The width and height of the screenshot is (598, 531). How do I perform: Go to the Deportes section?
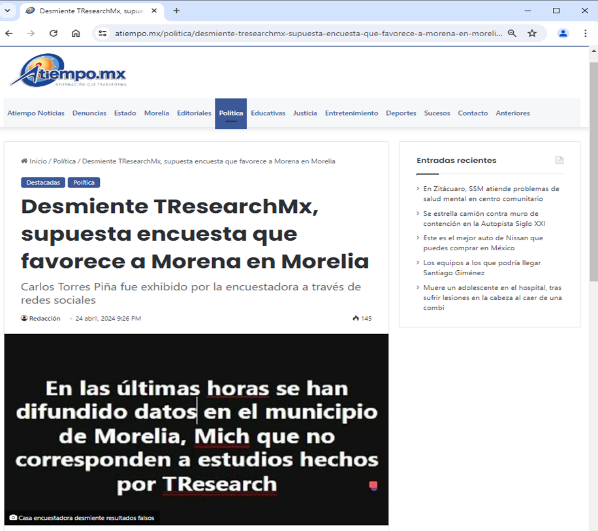pyautogui.click(x=401, y=113)
